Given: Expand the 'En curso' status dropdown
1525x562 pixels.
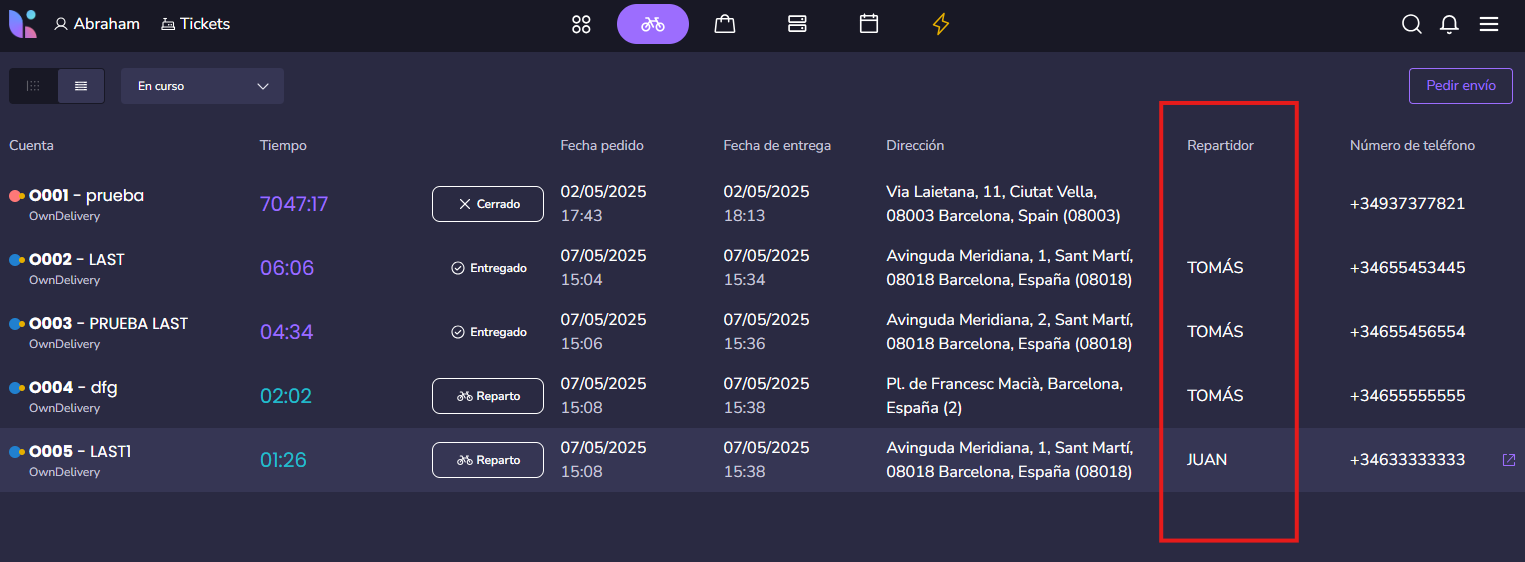Looking at the screenshot, I should pyautogui.click(x=202, y=86).
